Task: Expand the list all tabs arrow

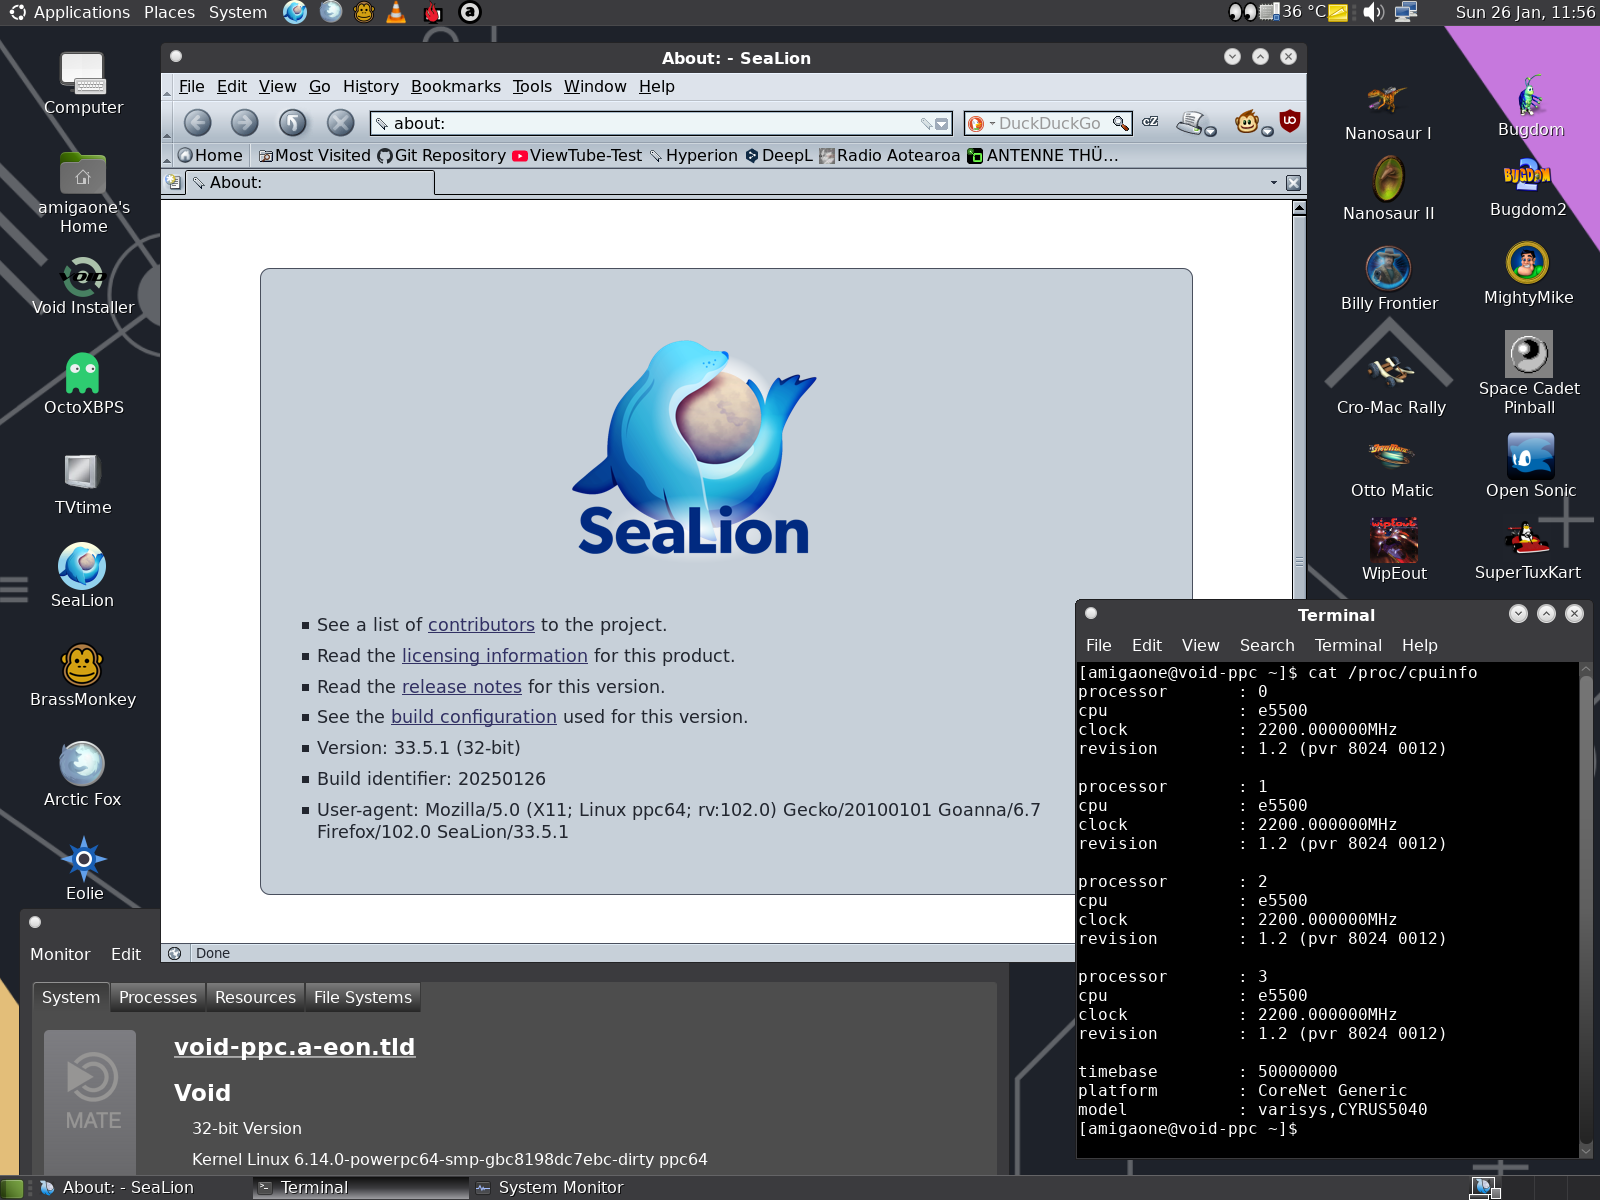Action: [1273, 183]
